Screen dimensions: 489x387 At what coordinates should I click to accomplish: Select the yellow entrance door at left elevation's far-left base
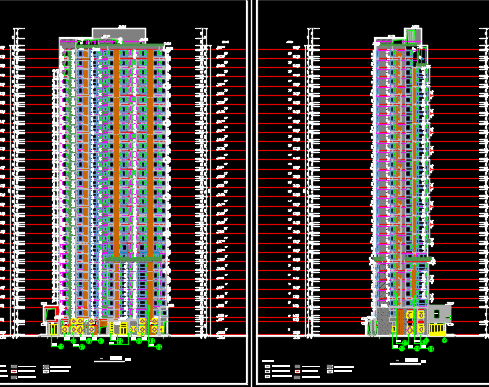coord(53,329)
